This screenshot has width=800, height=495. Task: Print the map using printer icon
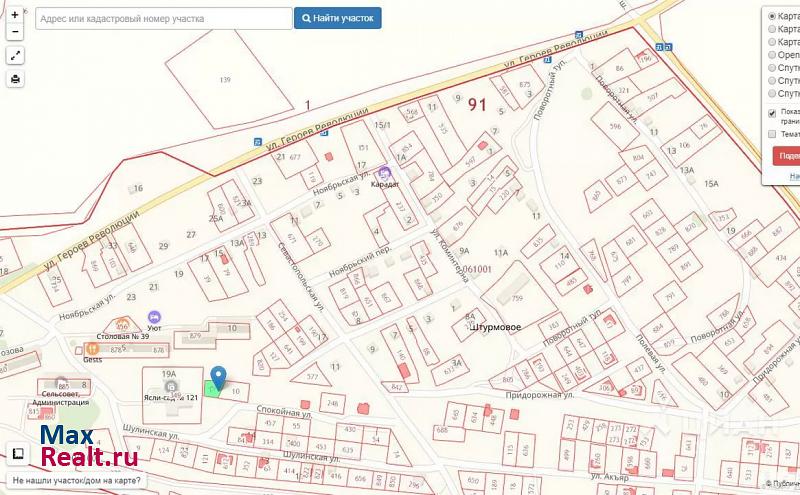click(x=15, y=80)
